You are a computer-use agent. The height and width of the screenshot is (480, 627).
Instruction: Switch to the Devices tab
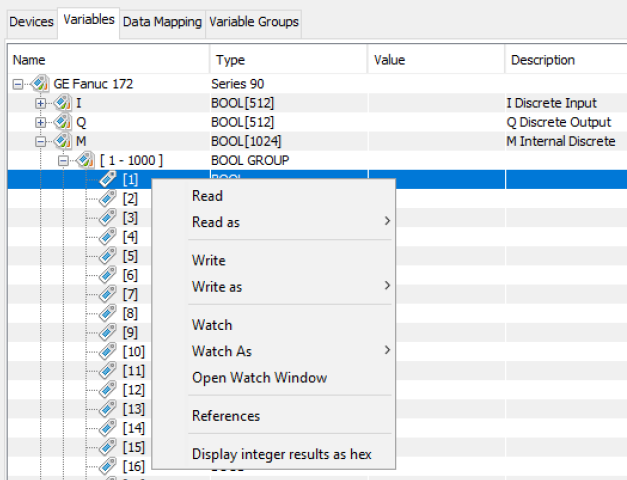31,22
